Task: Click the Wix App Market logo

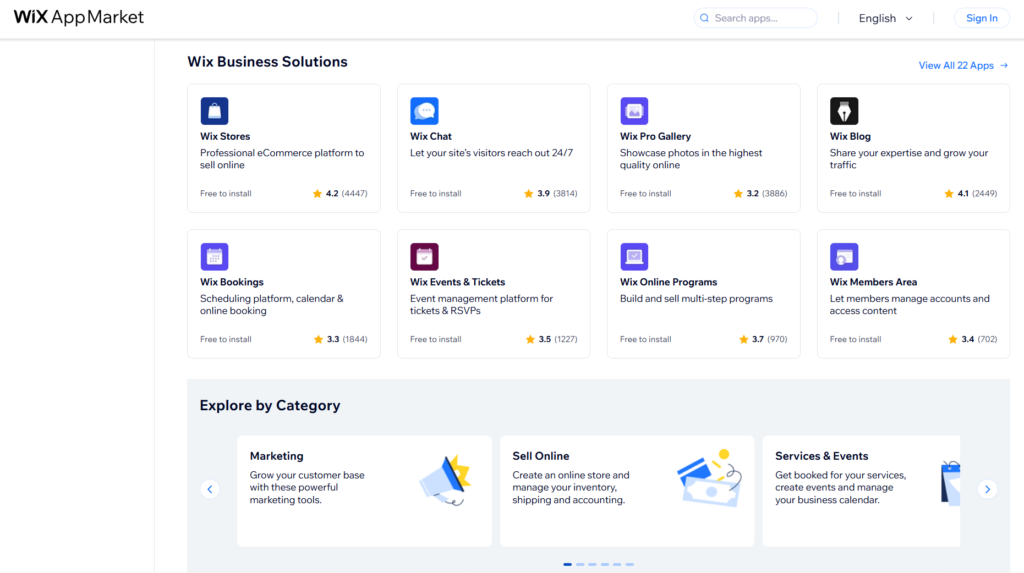Action: pyautogui.click(x=78, y=17)
